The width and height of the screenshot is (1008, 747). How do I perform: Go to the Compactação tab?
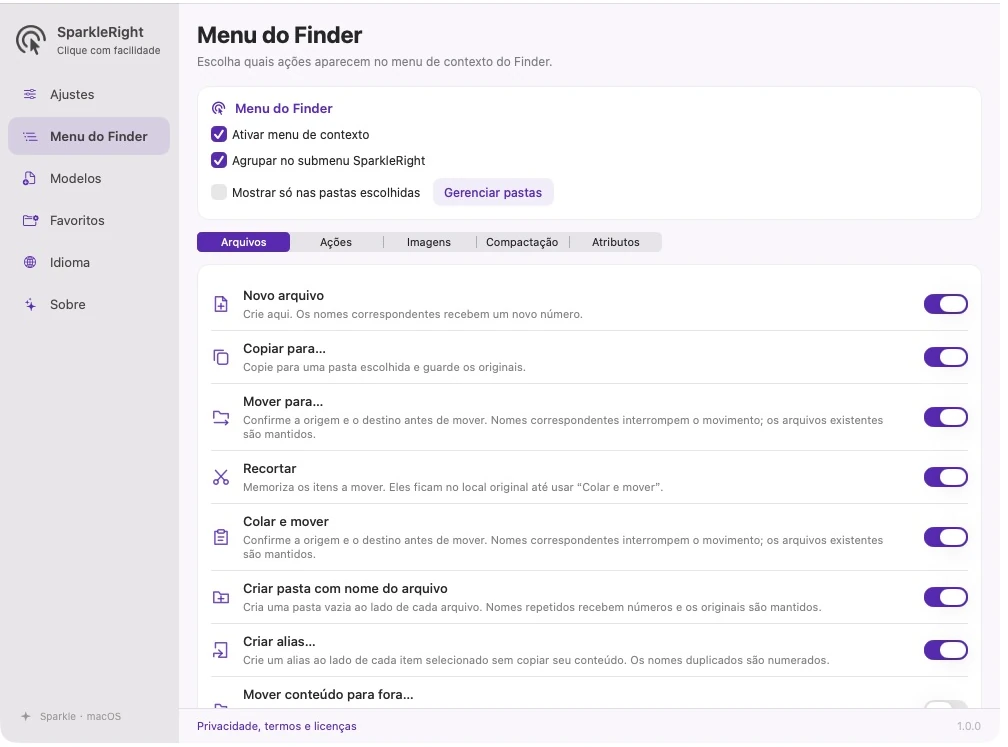pyautogui.click(x=522, y=242)
